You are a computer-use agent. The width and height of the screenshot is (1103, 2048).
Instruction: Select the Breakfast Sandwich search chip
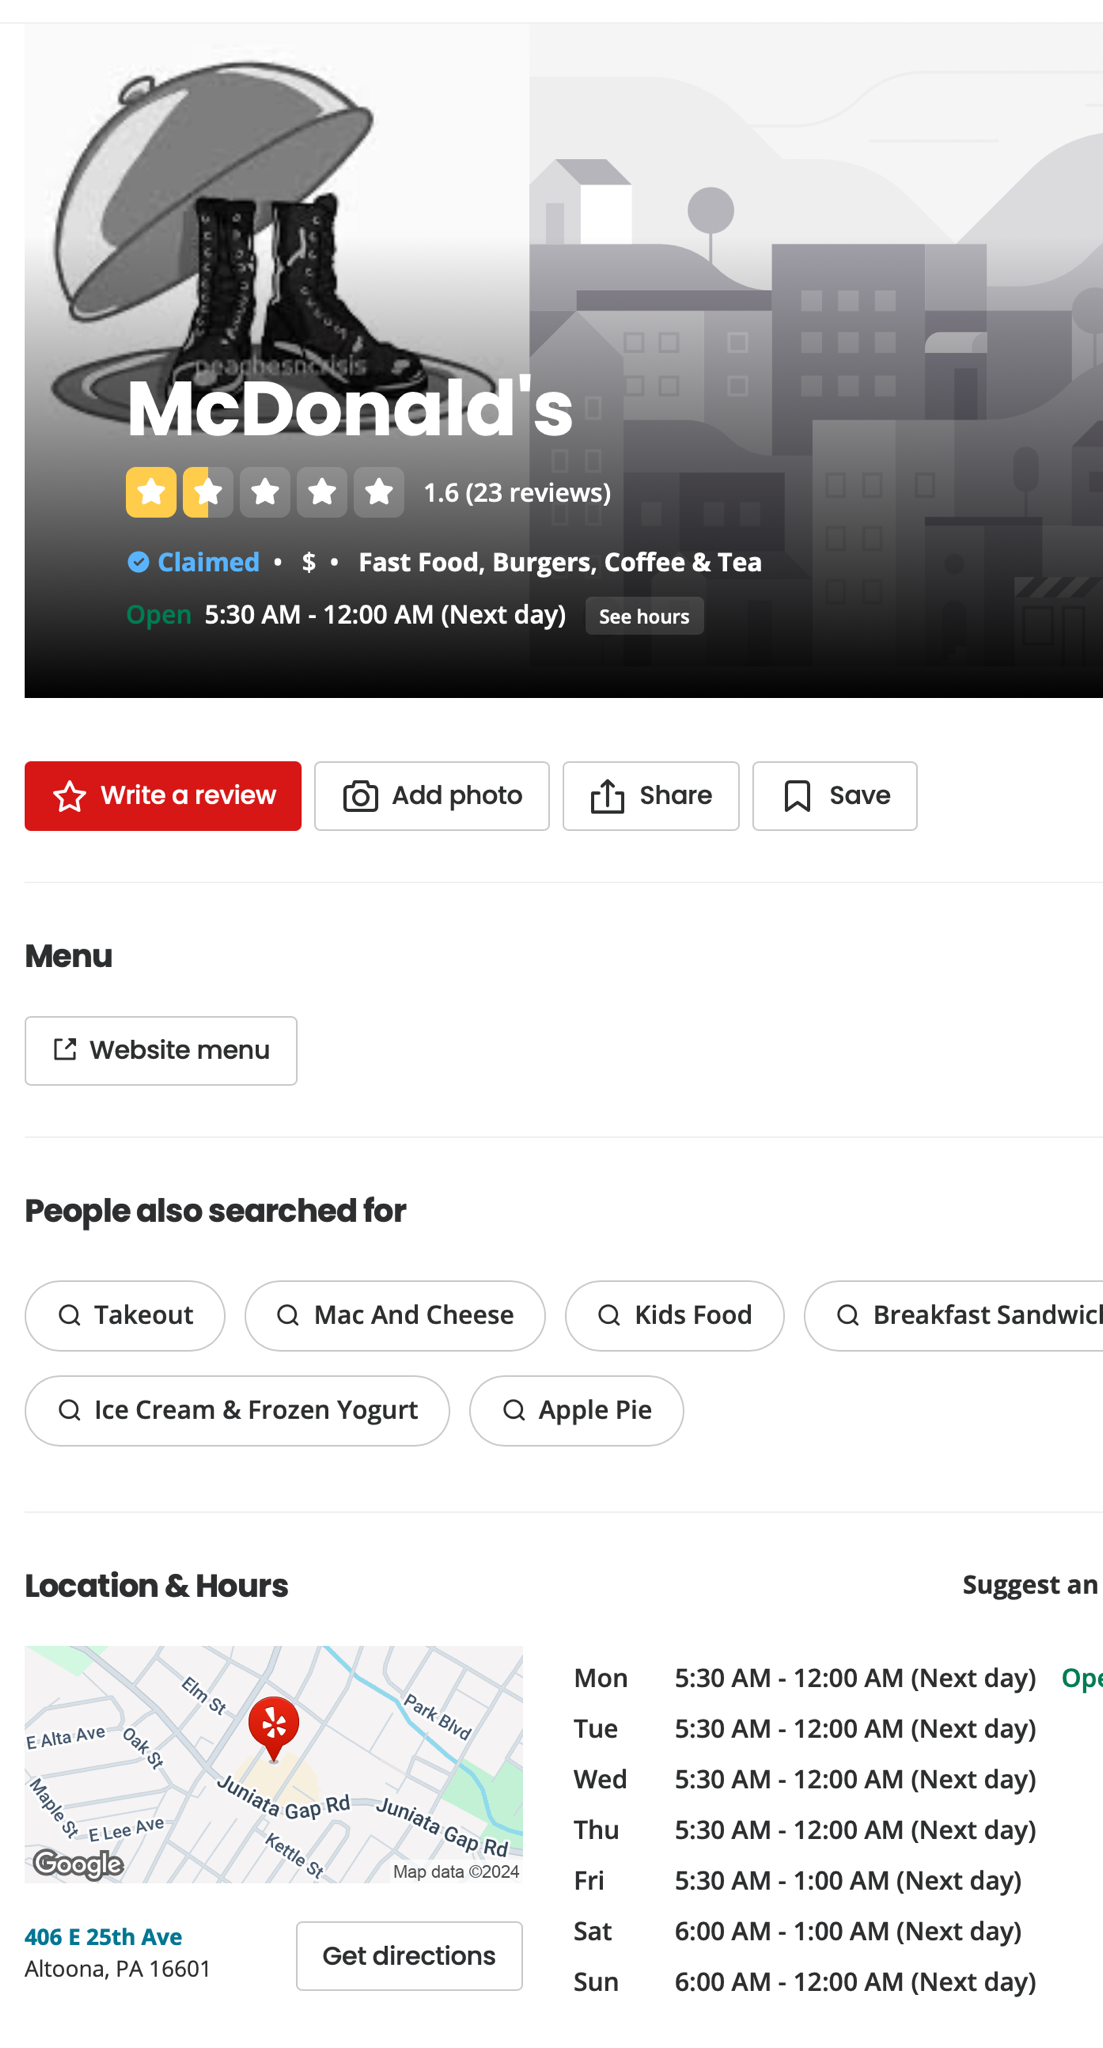pos(954,1316)
